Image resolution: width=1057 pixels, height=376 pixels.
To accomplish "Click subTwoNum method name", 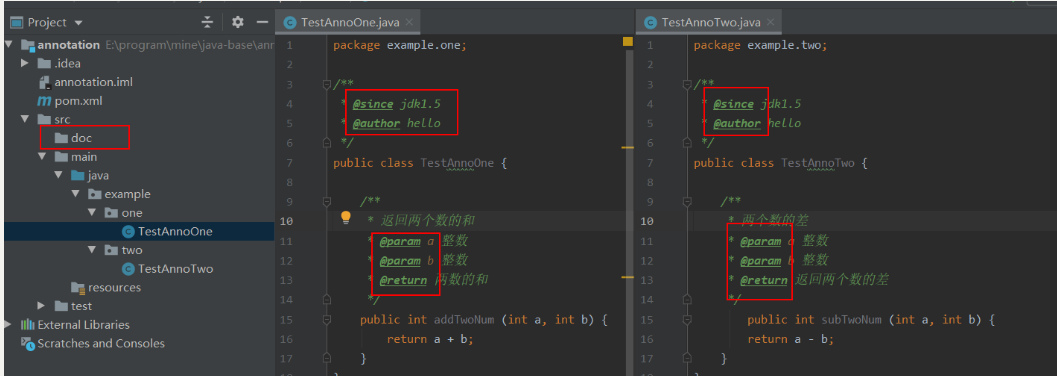I will pos(851,319).
